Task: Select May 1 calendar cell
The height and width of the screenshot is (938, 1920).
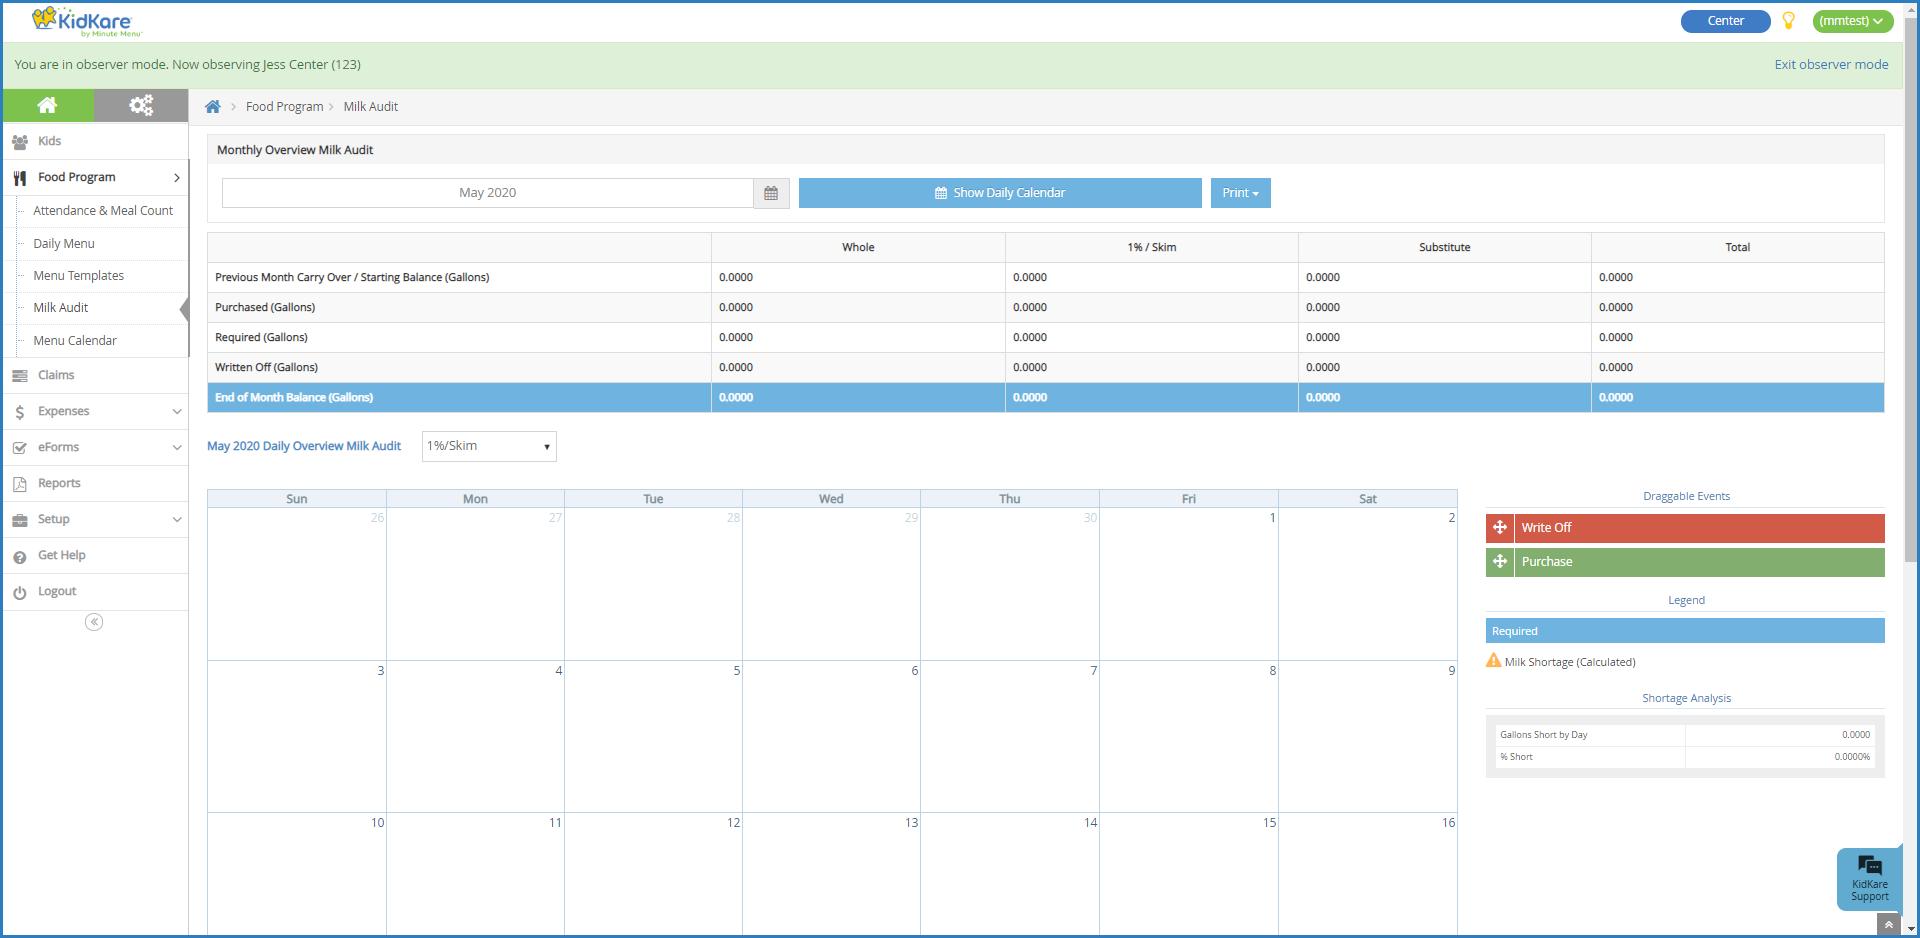Action: point(1188,584)
